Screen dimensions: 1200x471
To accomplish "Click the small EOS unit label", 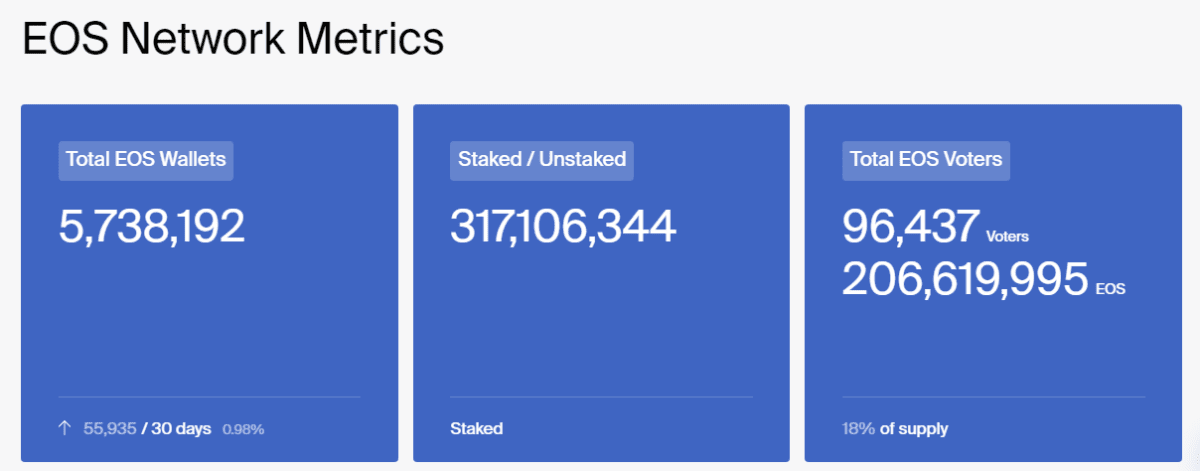I will tap(1110, 289).
